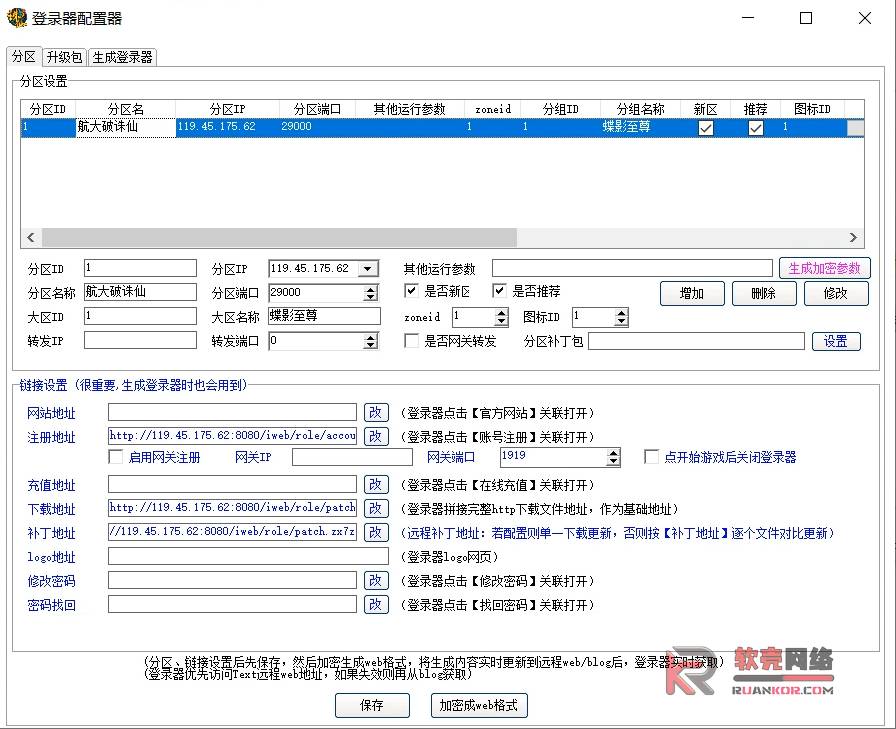Click the 网关IP input field
The image size is (896, 729).
click(352, 457)
